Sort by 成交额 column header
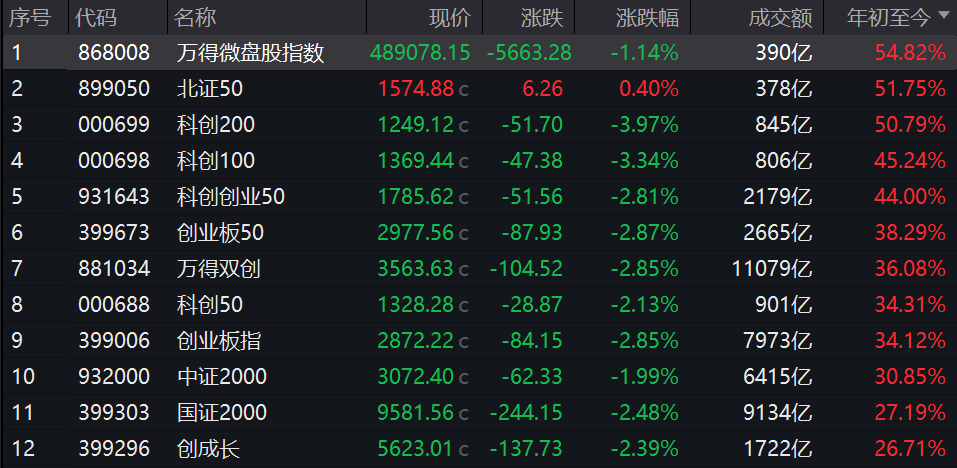The width and height of the screenshot is (957, 468). point(781,18)
